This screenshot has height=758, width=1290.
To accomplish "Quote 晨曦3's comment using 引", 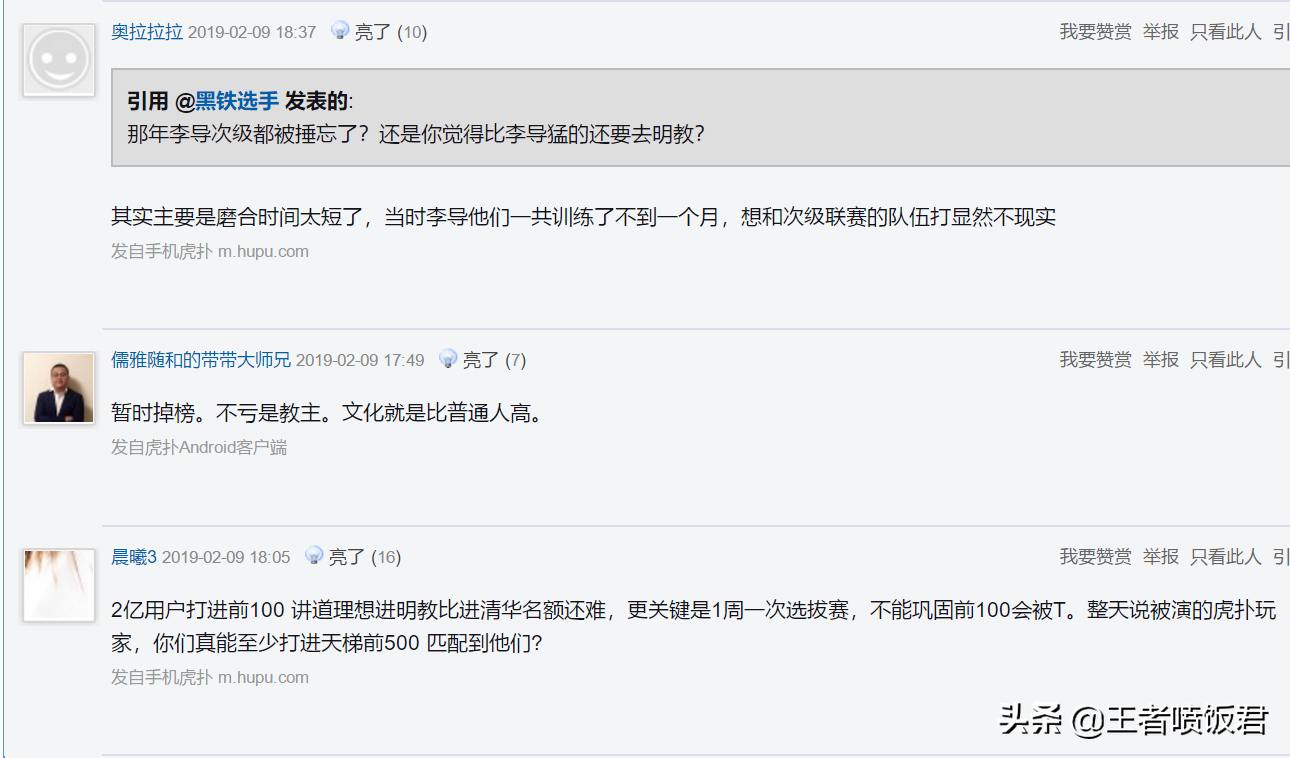I will [1281, 557].
